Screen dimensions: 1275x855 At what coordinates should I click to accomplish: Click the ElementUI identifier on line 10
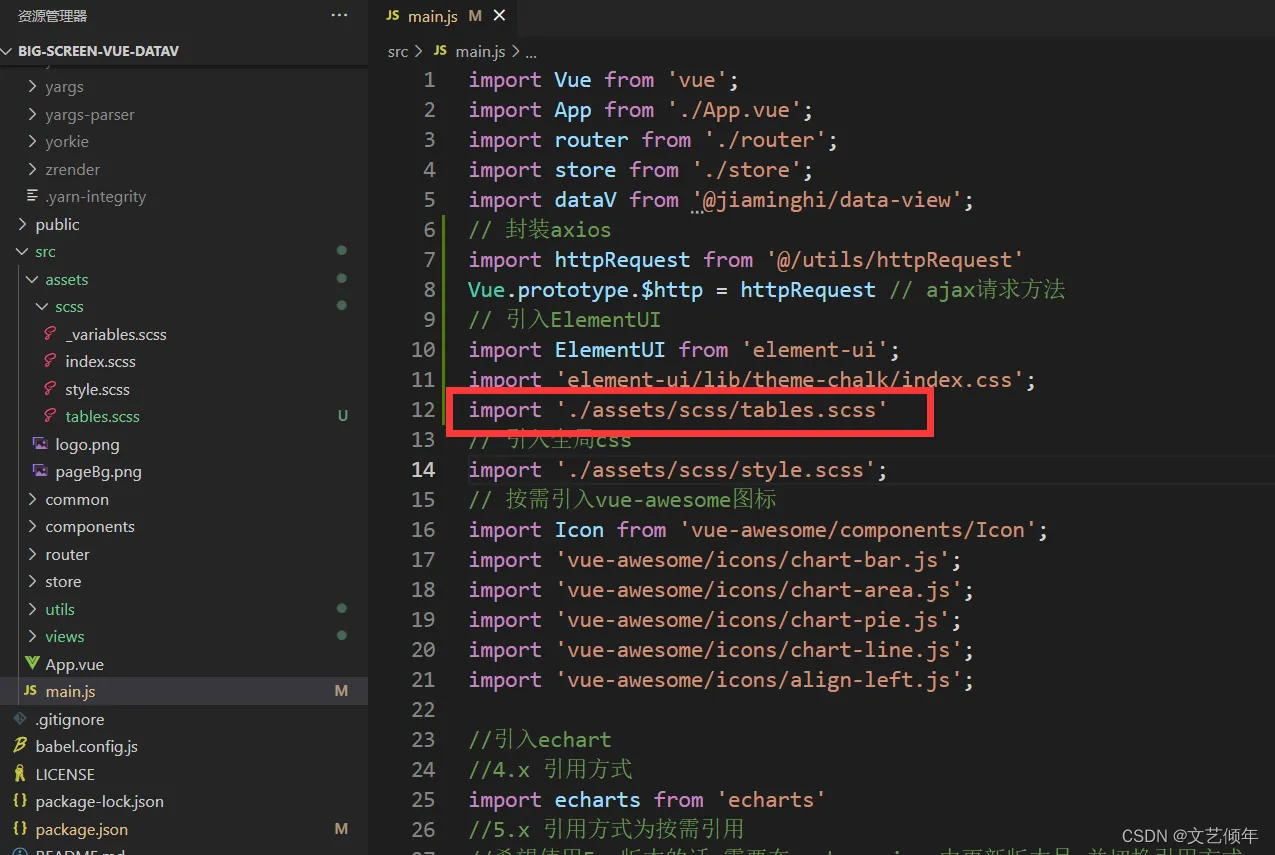tap(610, 350)
